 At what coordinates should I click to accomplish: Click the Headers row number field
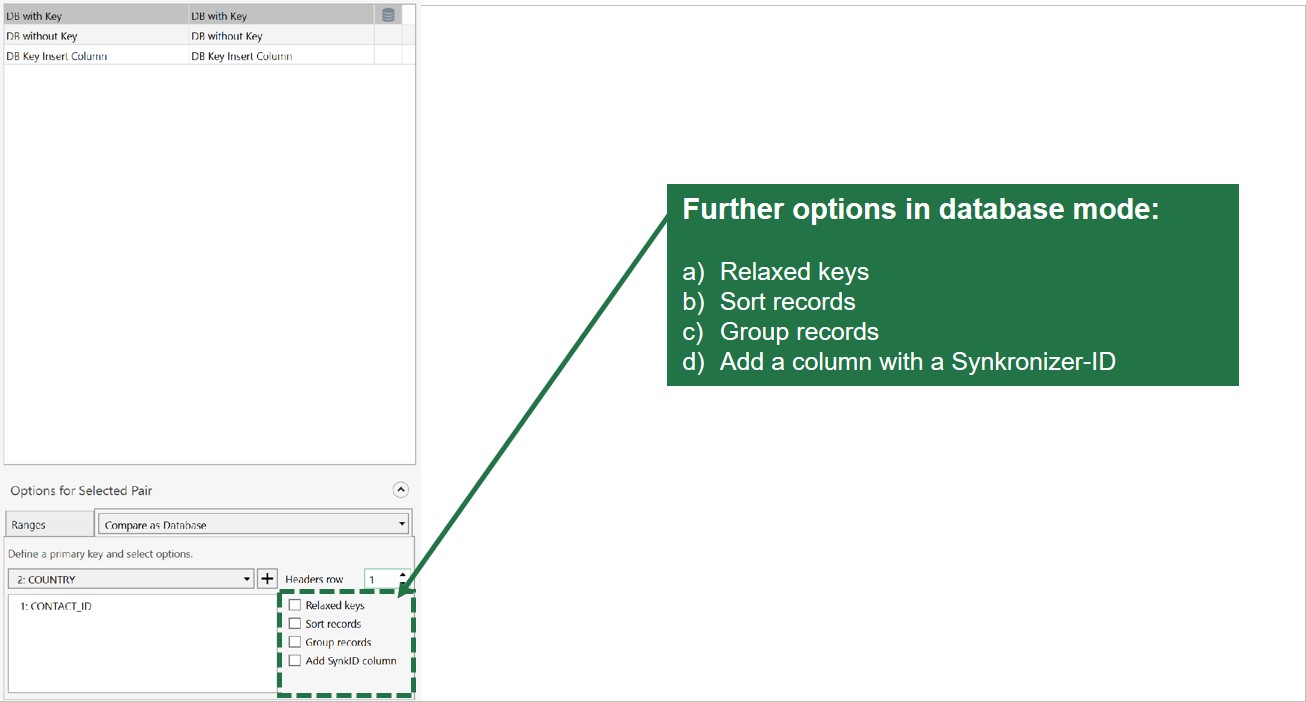click(x=381, y=579)
